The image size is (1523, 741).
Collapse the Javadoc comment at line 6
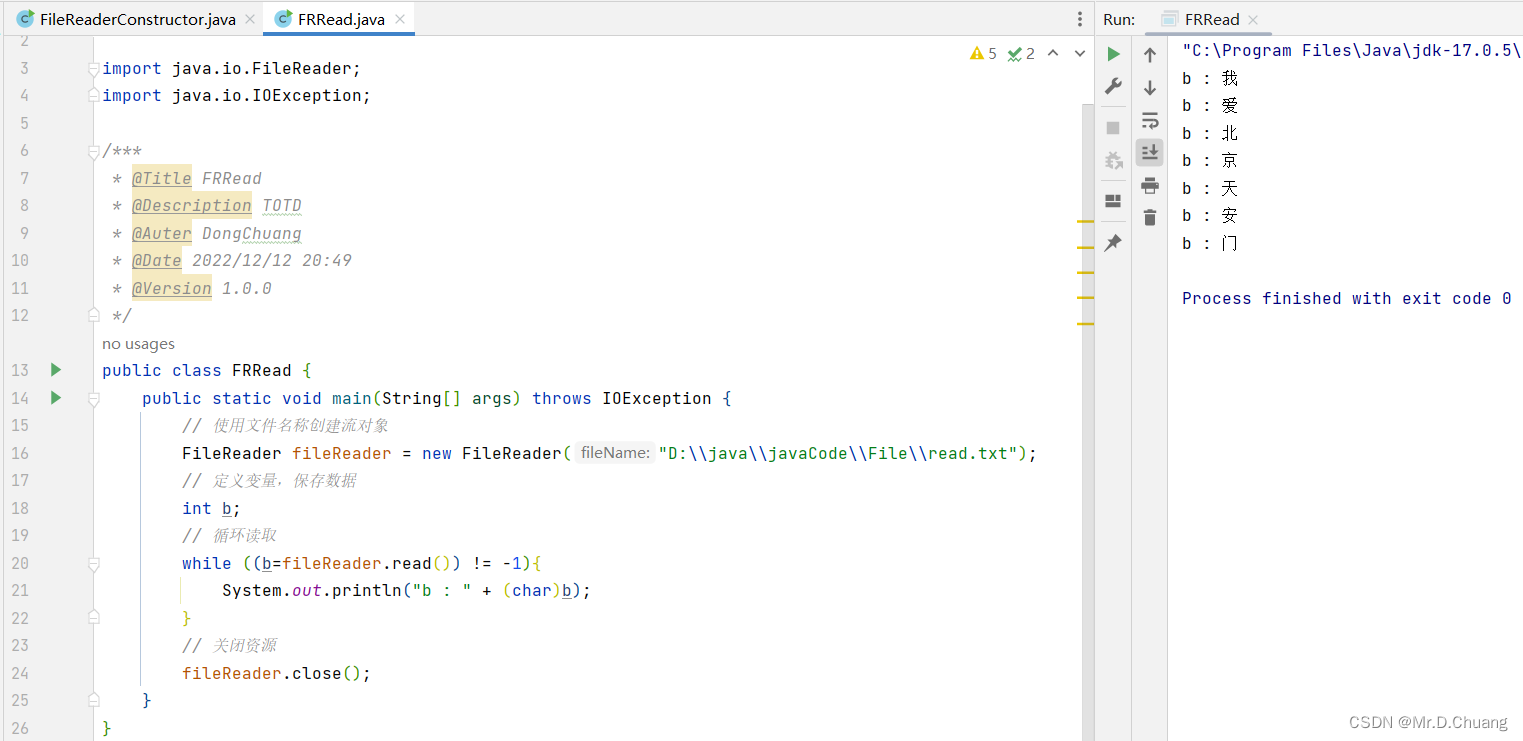tap(93, 151)
